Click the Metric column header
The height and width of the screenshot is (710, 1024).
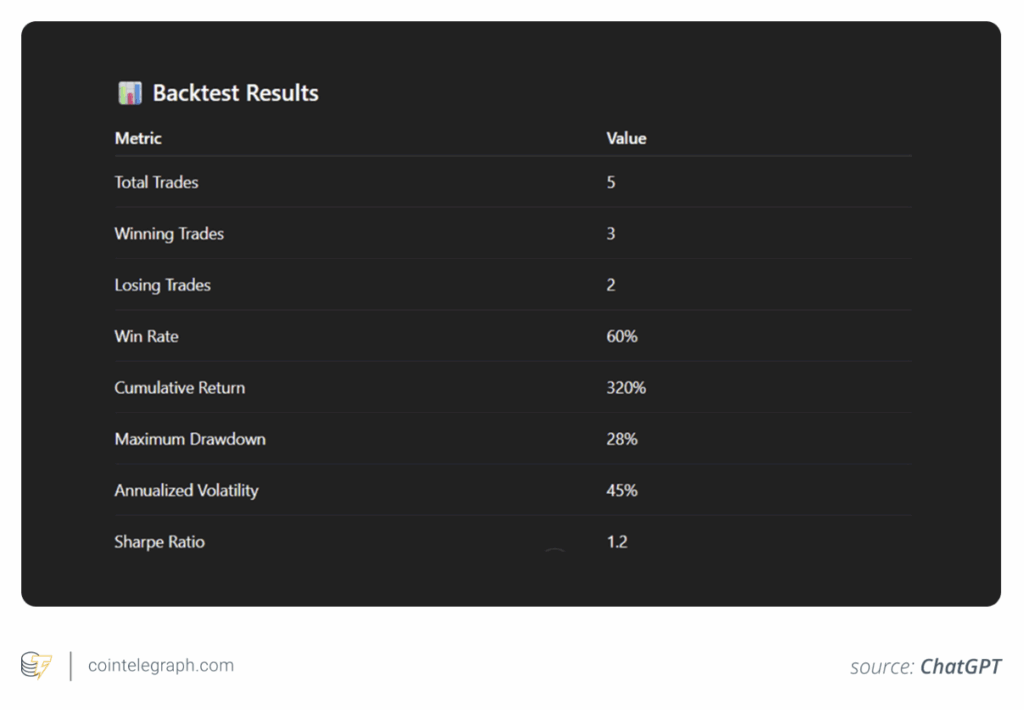(x=138, y=138)
